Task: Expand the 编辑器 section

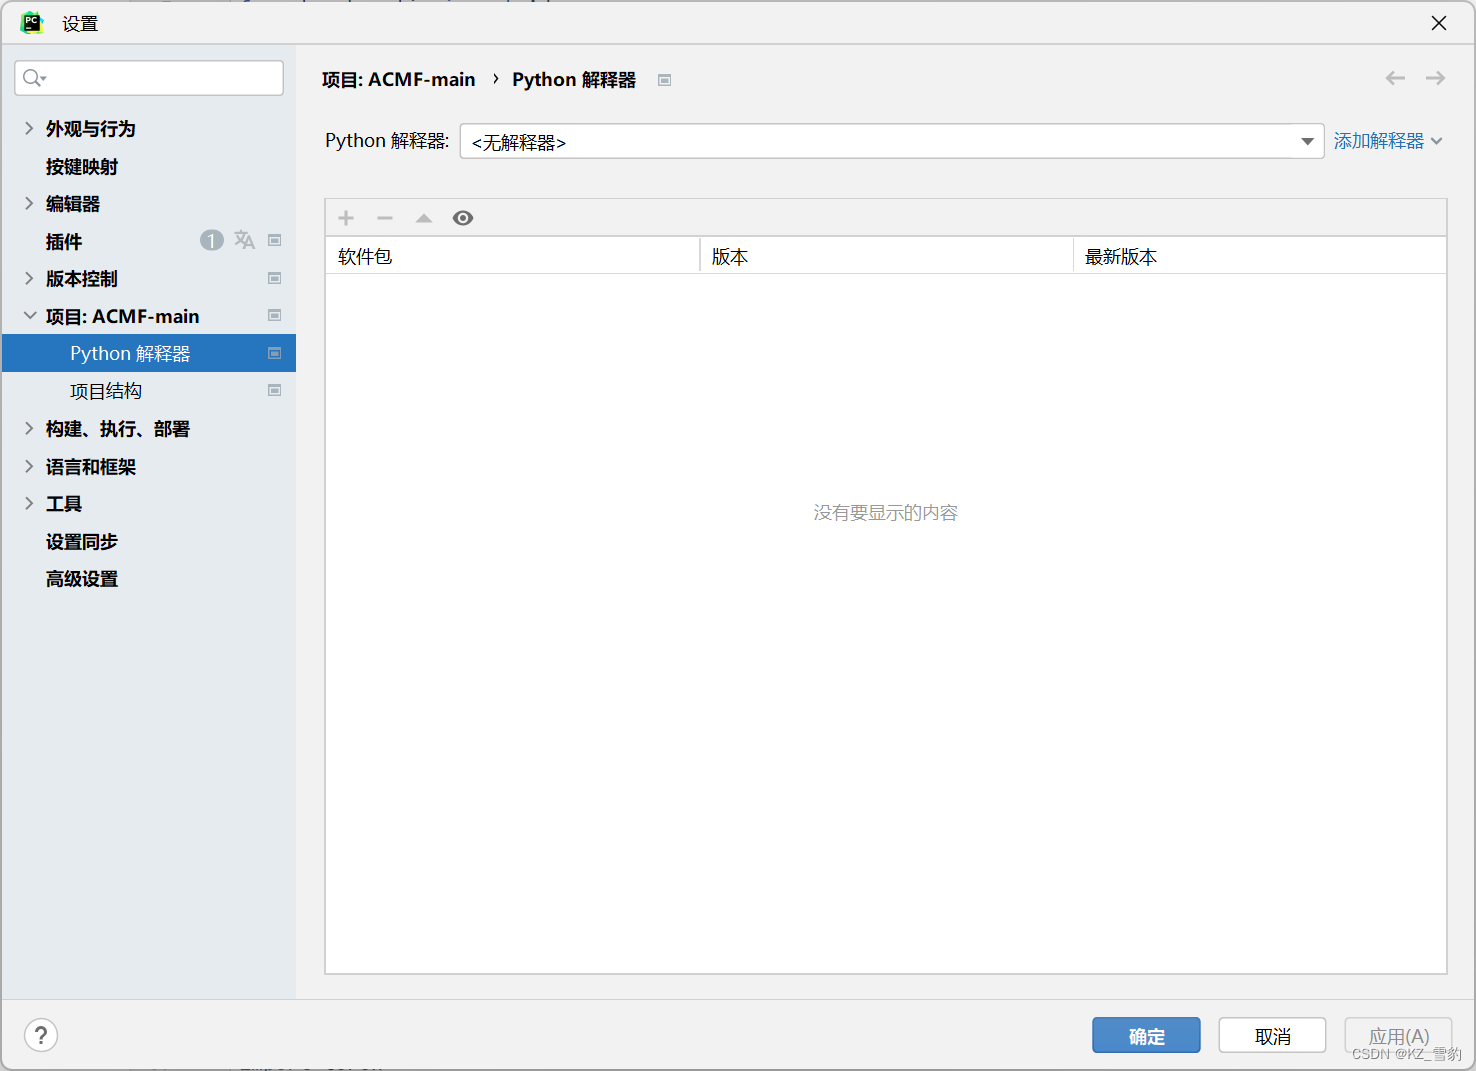Action: click(29, 203)
